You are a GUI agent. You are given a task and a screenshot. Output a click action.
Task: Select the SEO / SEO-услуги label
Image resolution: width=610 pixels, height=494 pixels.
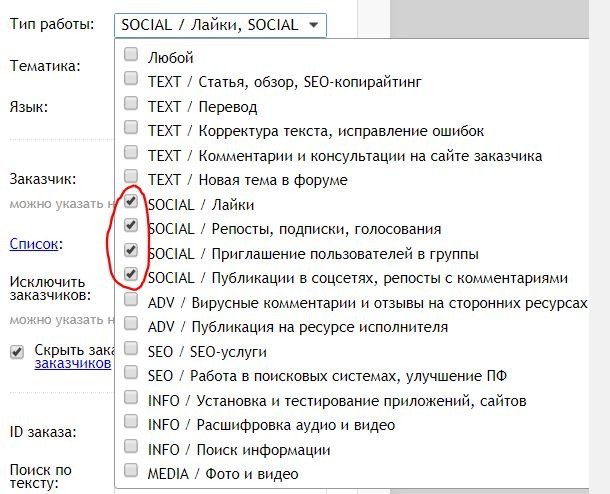207,352
